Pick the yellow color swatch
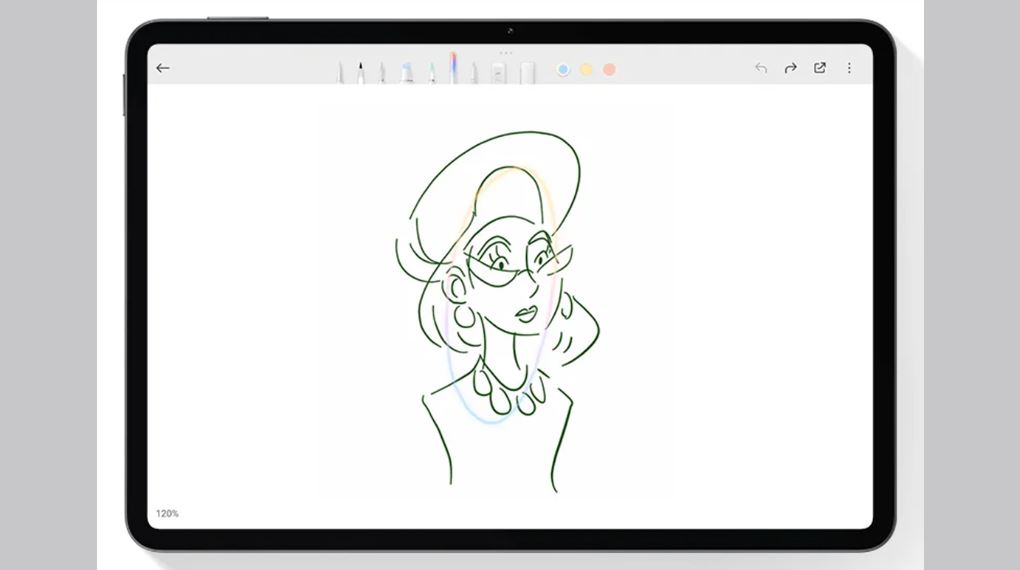1020x570 pixels. pos(586,69)
